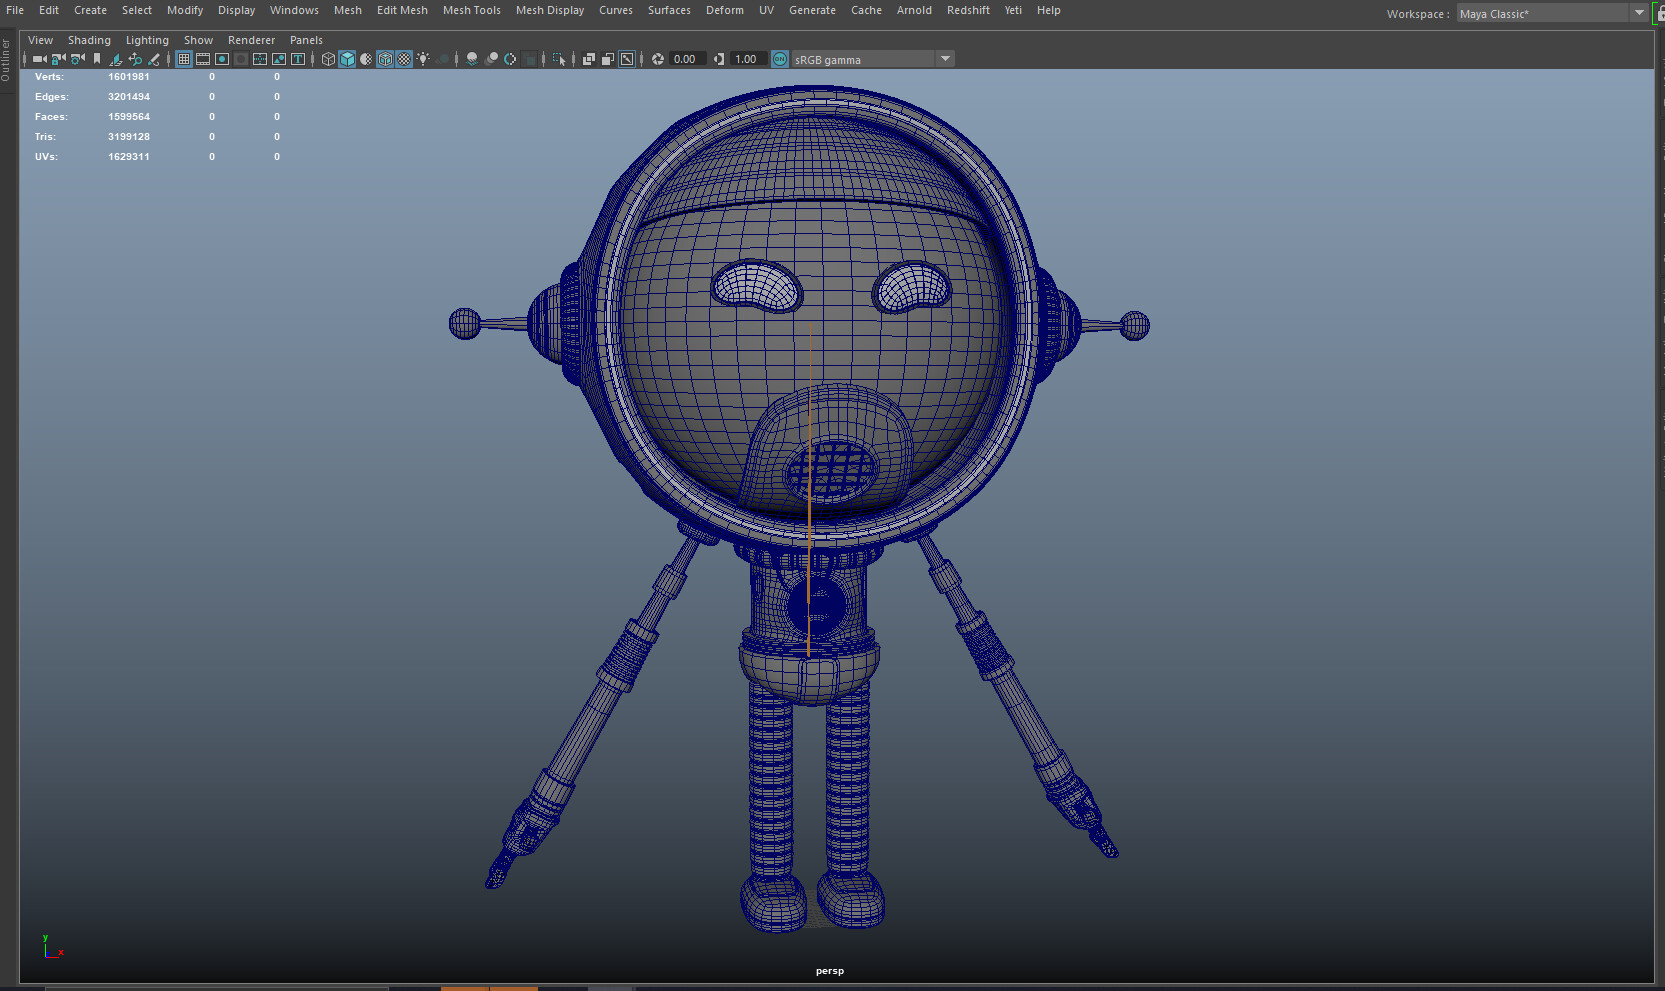
Task: Open the Redshift menu
Action: pyautogui.click(x=967, y=10)
